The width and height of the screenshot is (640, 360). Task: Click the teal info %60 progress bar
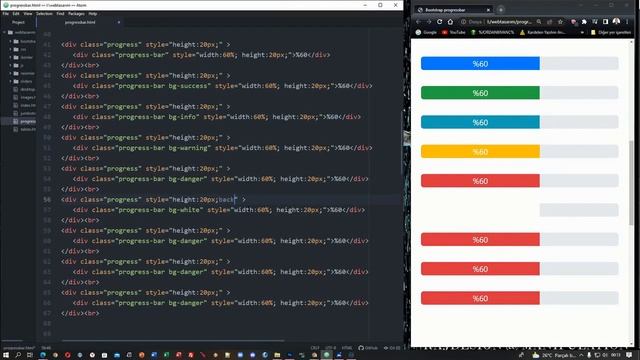(480, 122)
